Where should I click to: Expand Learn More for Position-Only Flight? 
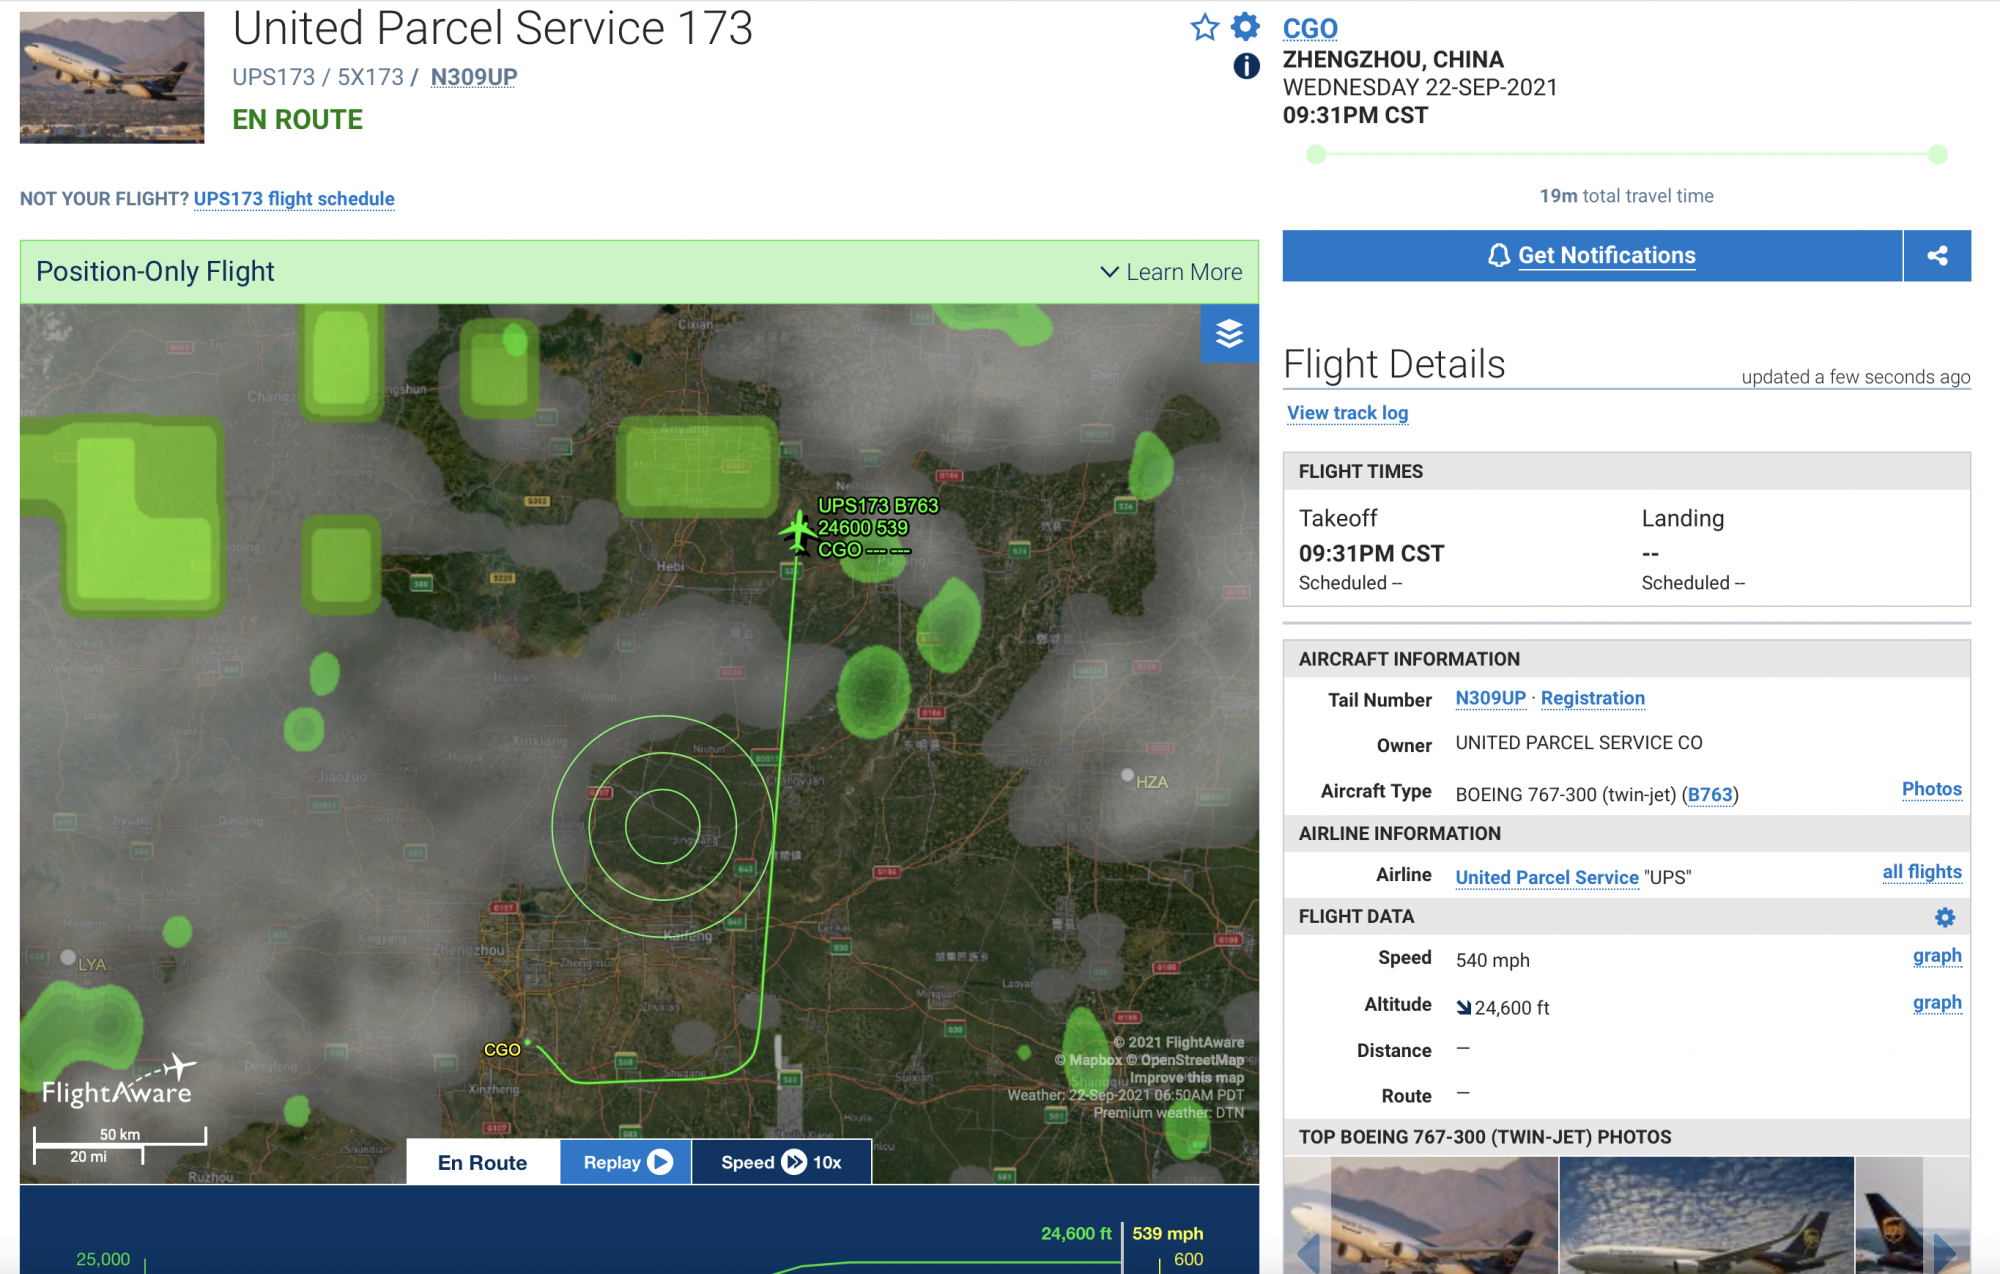(x=1171, y=272)
